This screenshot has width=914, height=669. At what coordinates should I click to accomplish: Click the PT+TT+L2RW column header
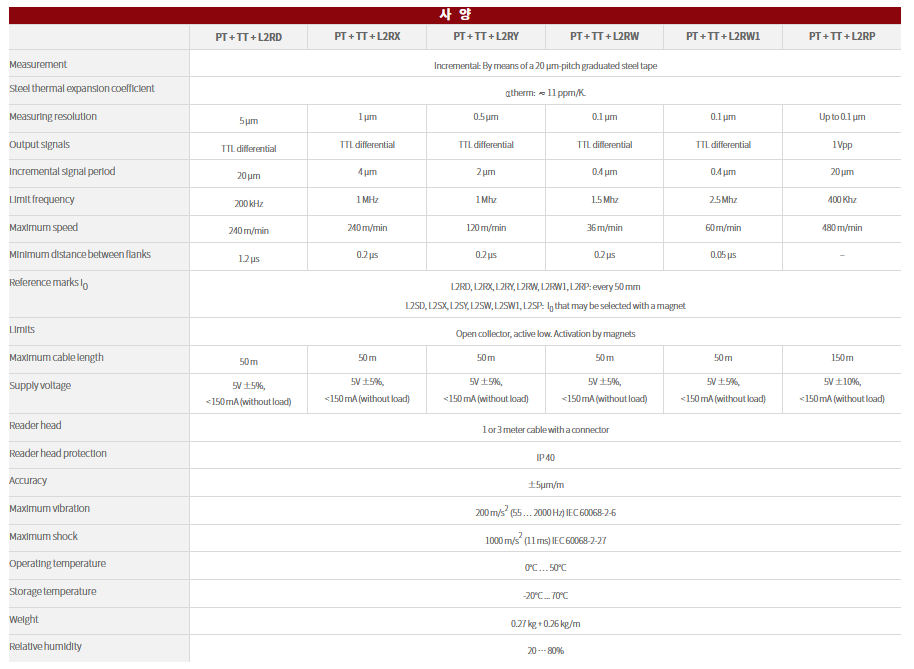pos(604,36)
